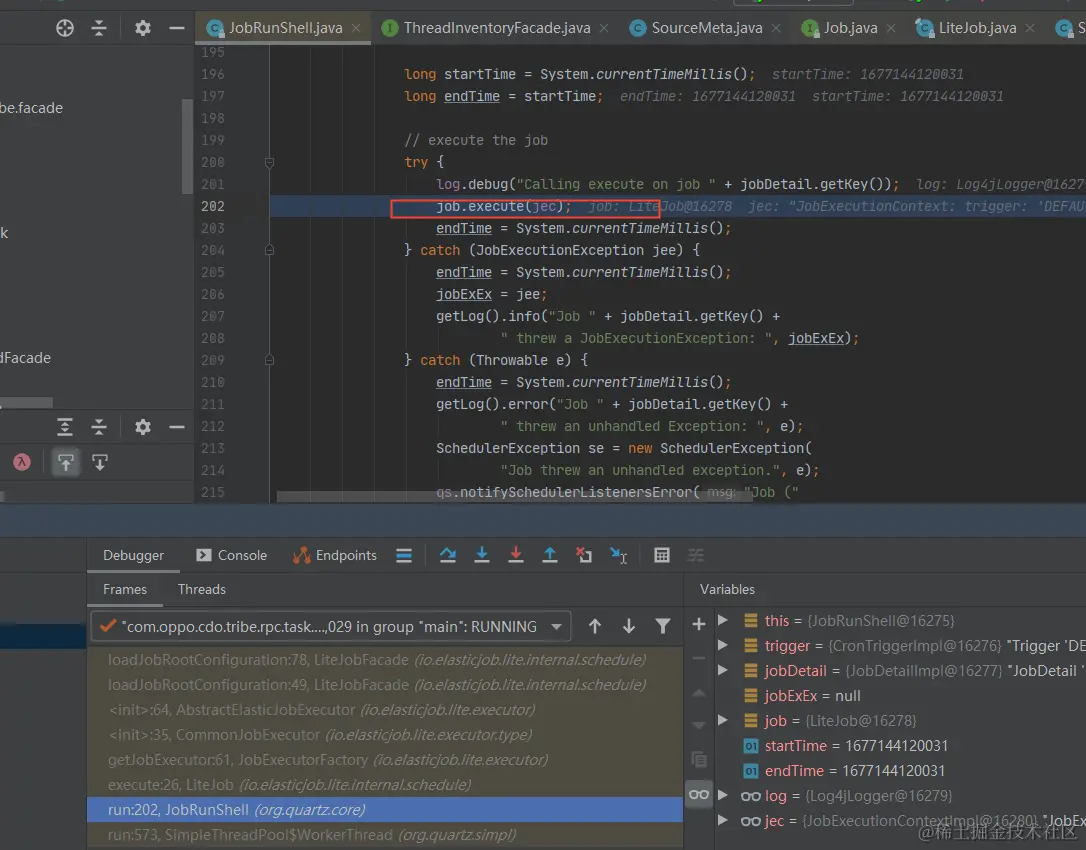Click the Drop Frame icon
Viewport: 1086px width, 850px height.
[x=584, y=555]
